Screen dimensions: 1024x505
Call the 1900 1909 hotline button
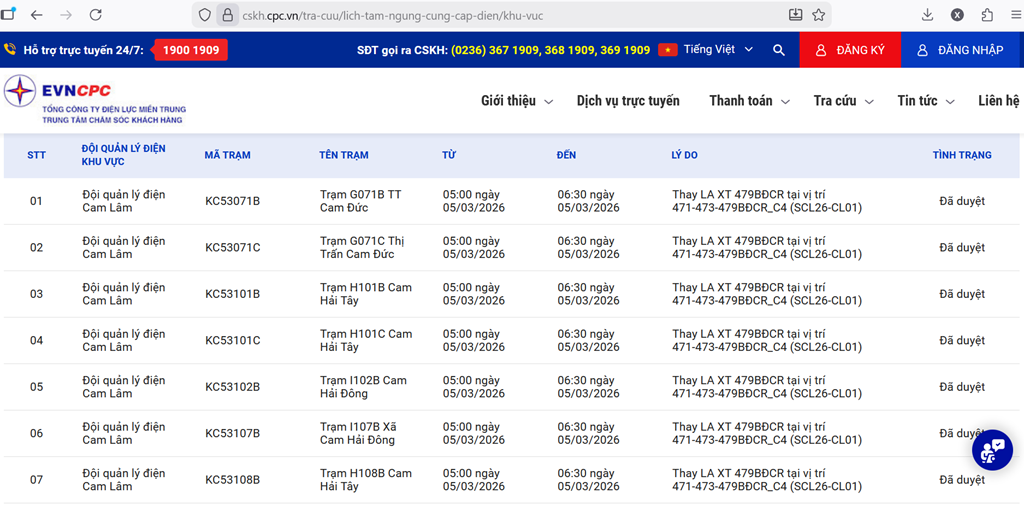click(x=190, y=50)
